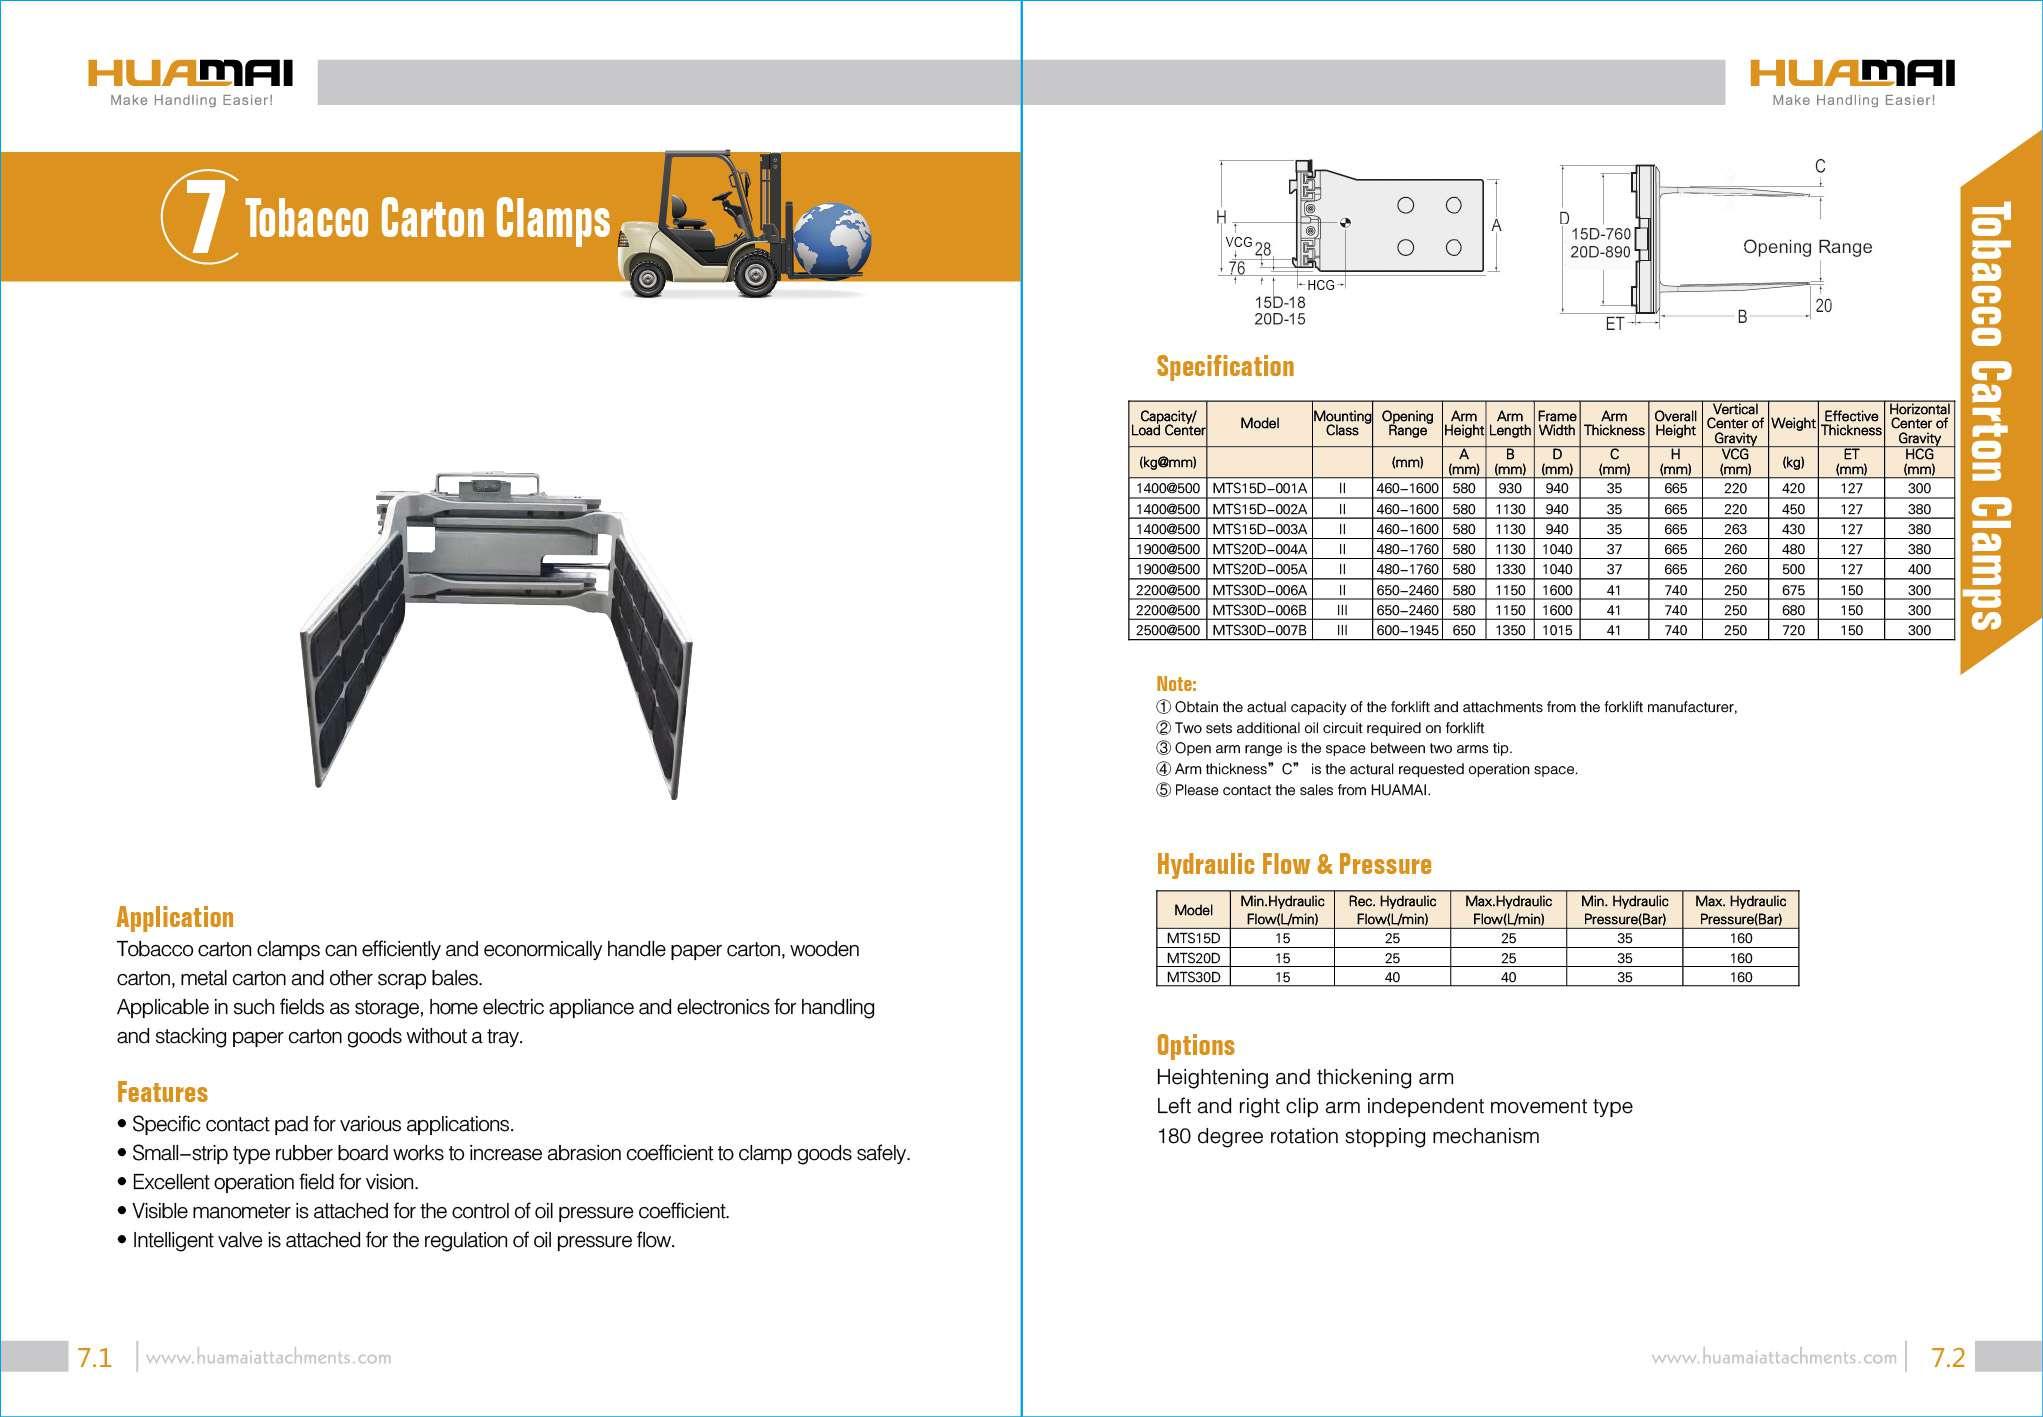Open the right footer website link huamaiattachments.com
Viewport: 2043px width, 1417px height.
click(x=1773, y=1357)
